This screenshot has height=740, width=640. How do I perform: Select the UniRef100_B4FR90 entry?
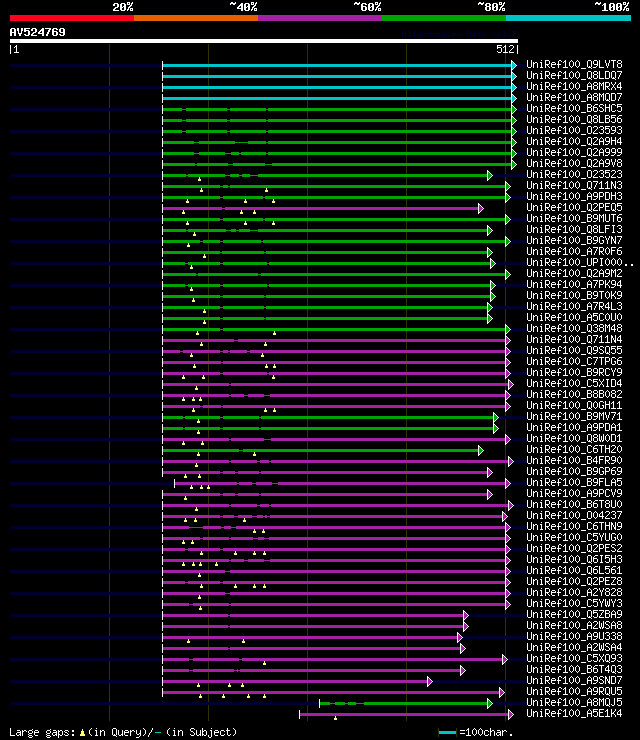point(574,461)
